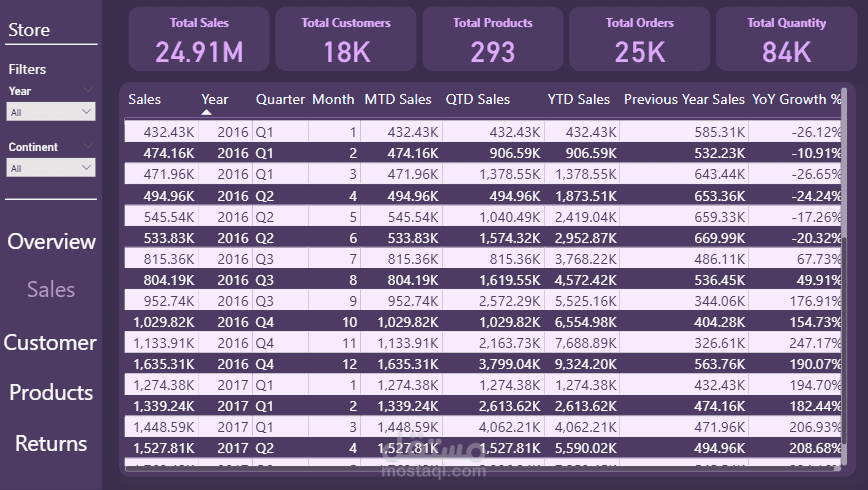Select the Sales page in the sidebar
The image size is (868, 490).
51,290
